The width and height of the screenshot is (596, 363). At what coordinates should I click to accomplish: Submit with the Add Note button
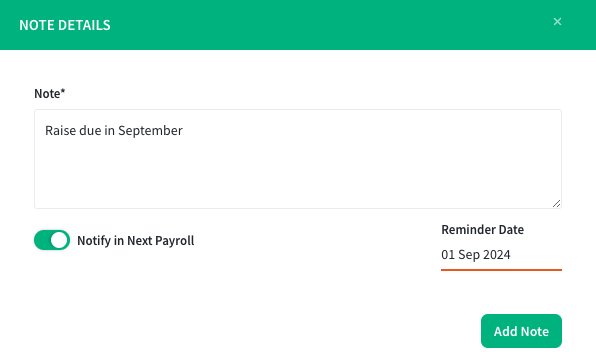(x=521, y=331)
